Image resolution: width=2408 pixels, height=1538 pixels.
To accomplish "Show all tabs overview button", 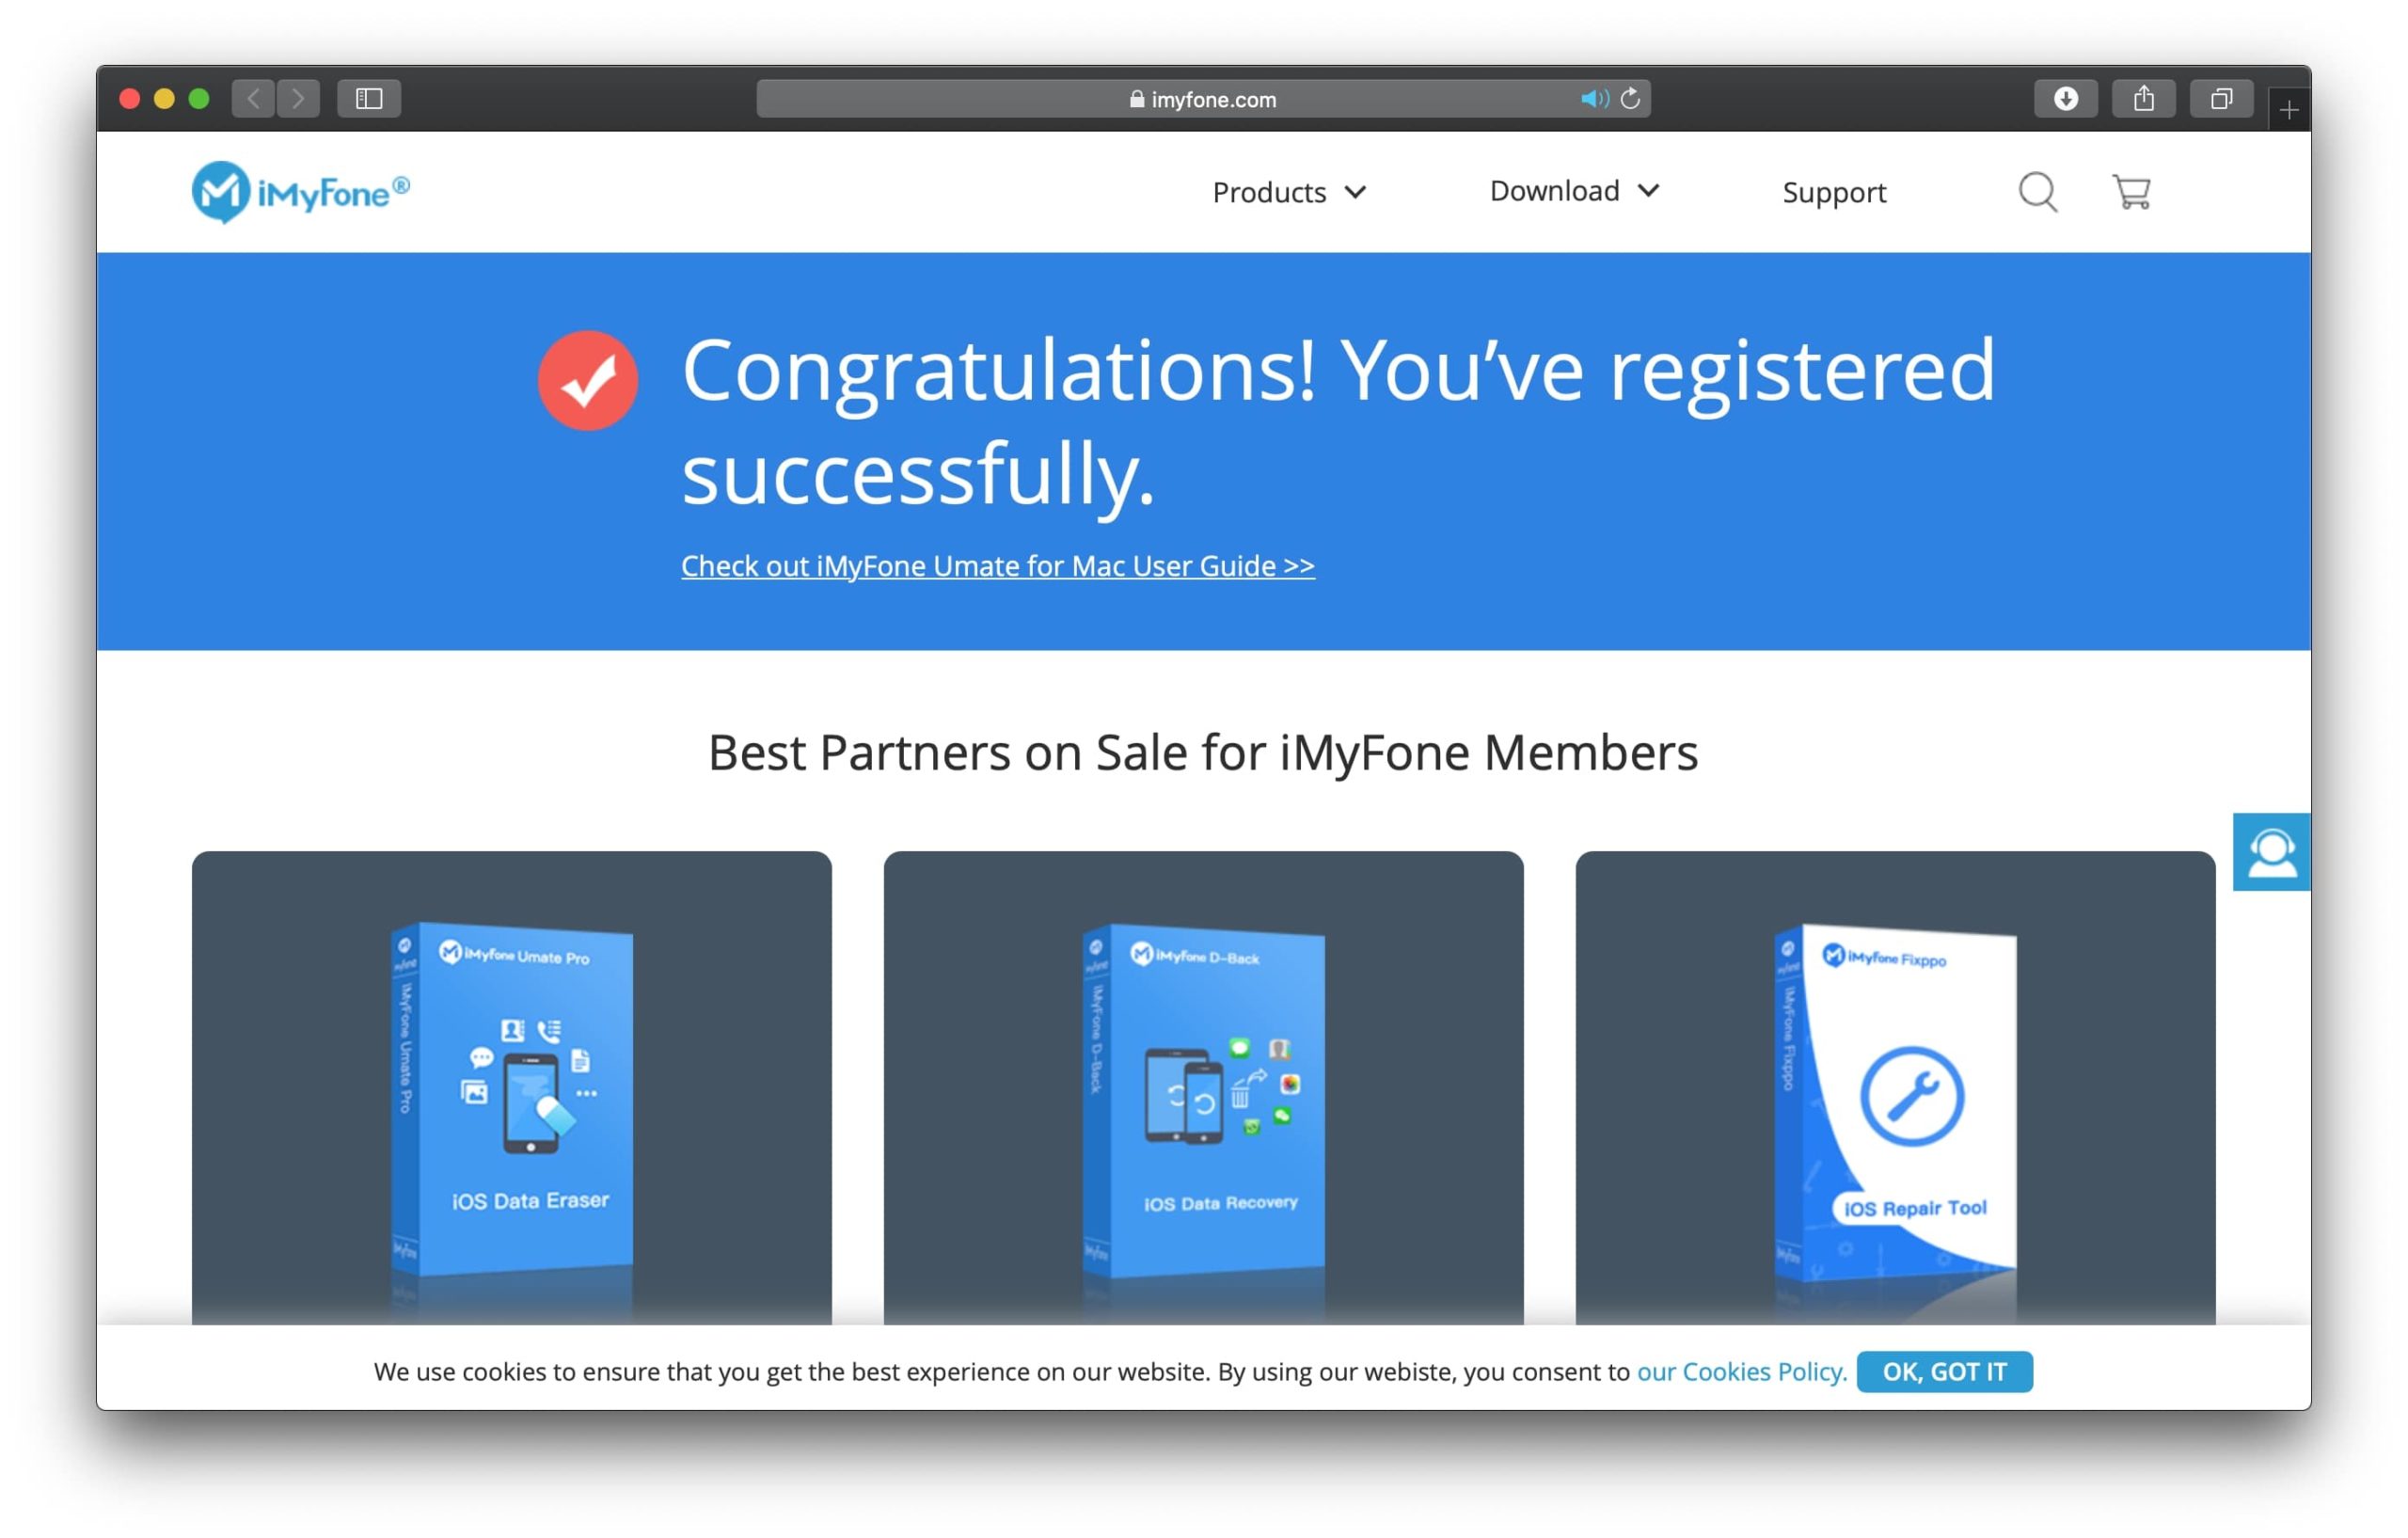I will [2221, 99].
